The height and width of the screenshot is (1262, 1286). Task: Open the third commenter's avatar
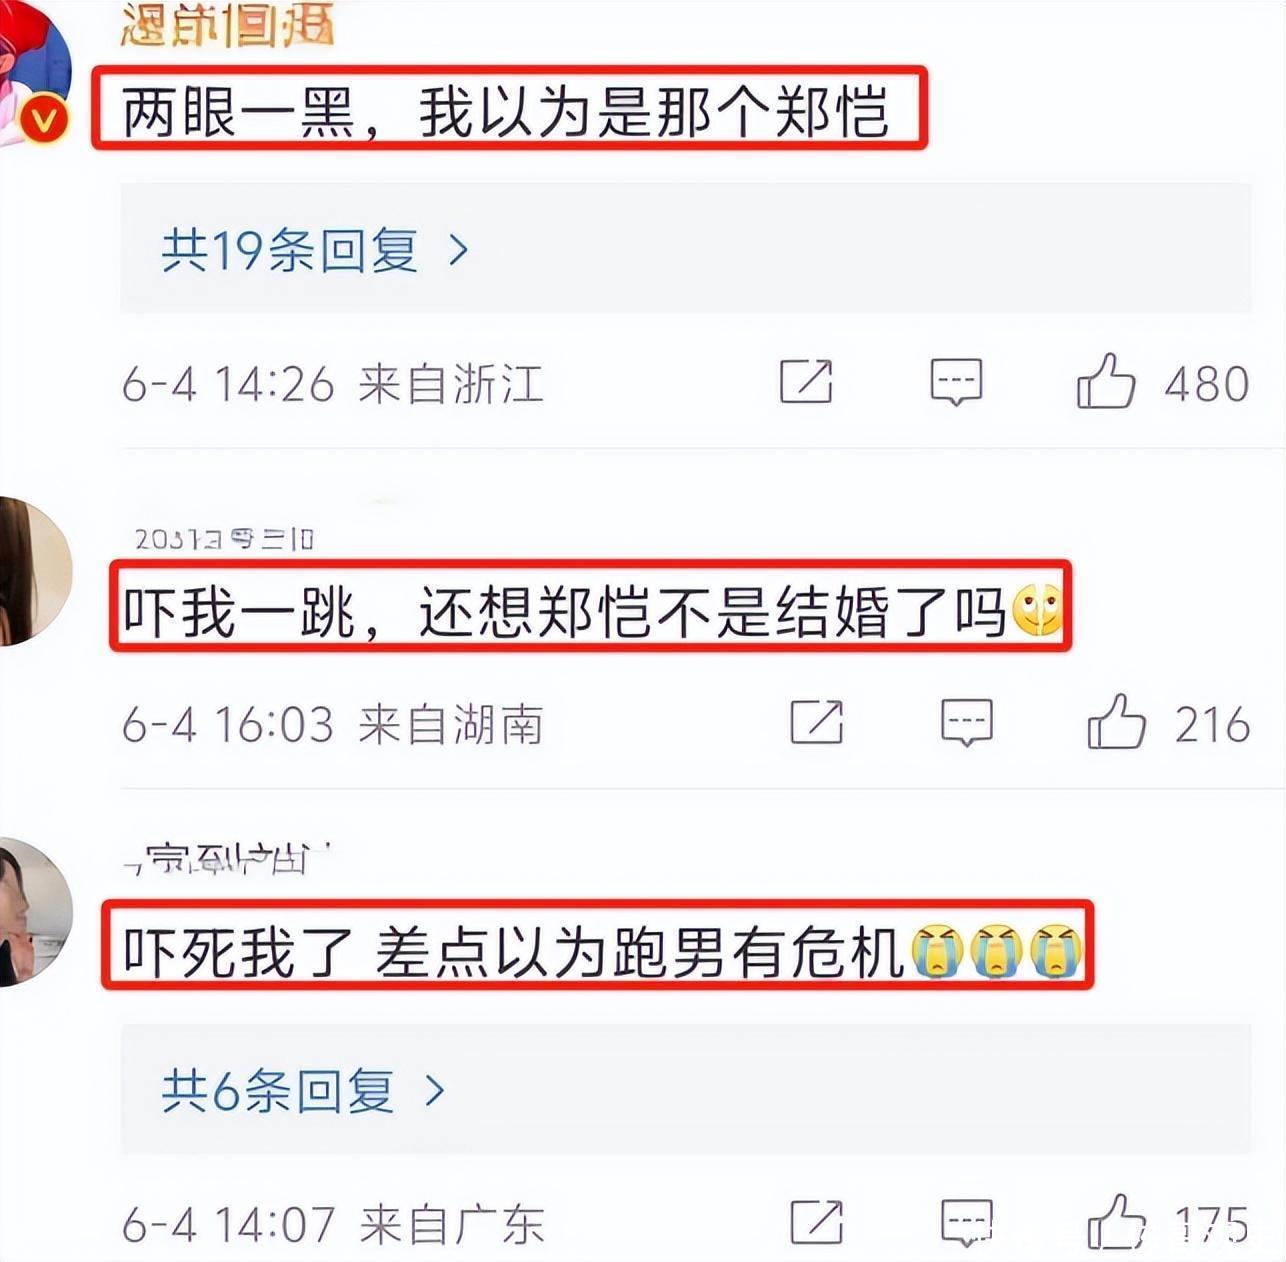pyautogui.click(x=34, y=912)
